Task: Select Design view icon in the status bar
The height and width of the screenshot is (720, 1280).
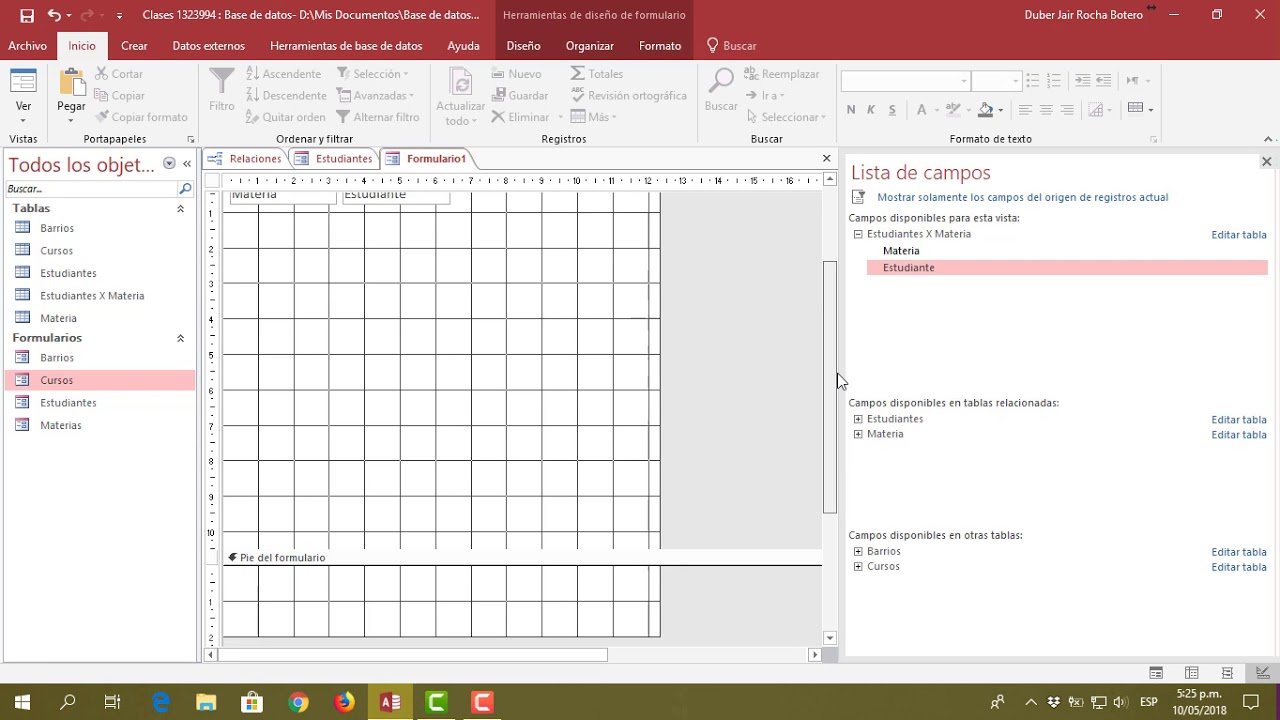Action: tap(1263, 673)
